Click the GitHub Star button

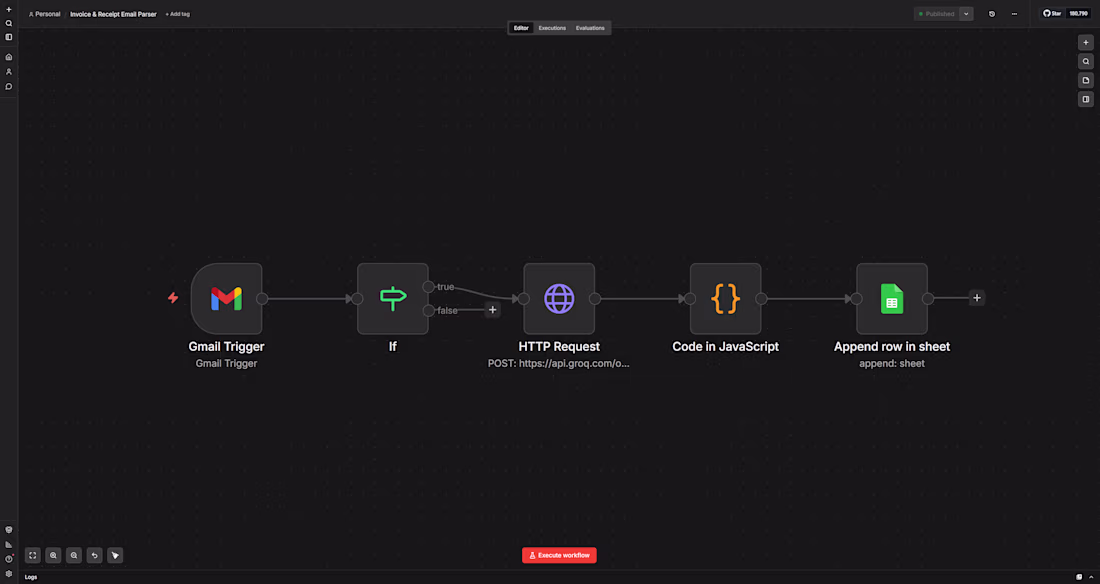(1051, 13)
